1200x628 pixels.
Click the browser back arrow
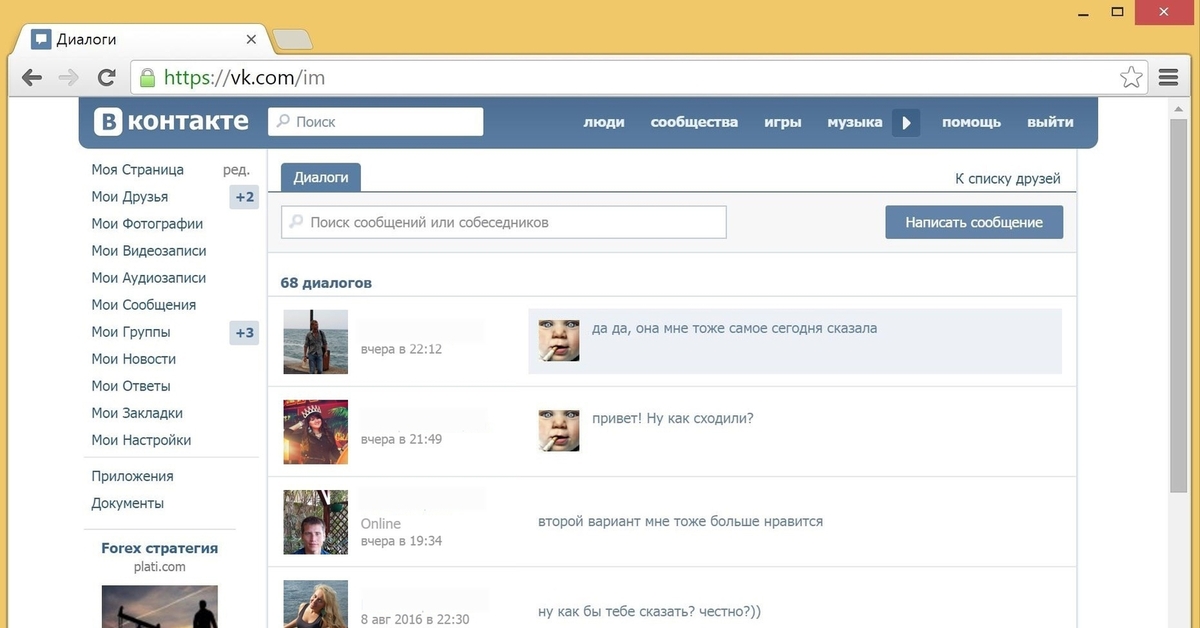click(32, 77)
